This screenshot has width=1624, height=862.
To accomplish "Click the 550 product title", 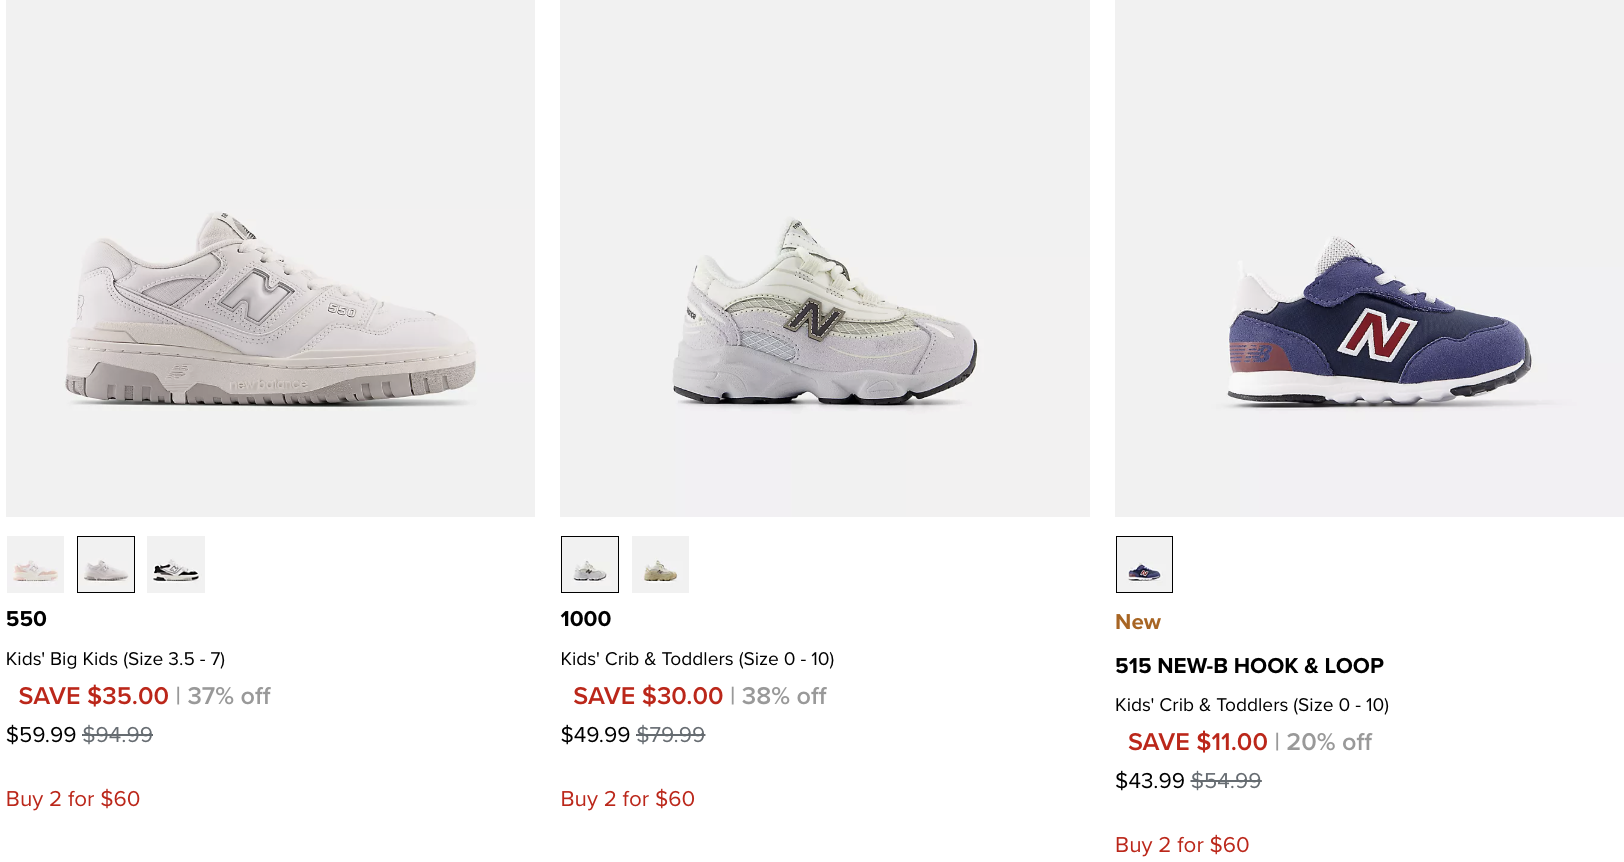I will point(26,619).
